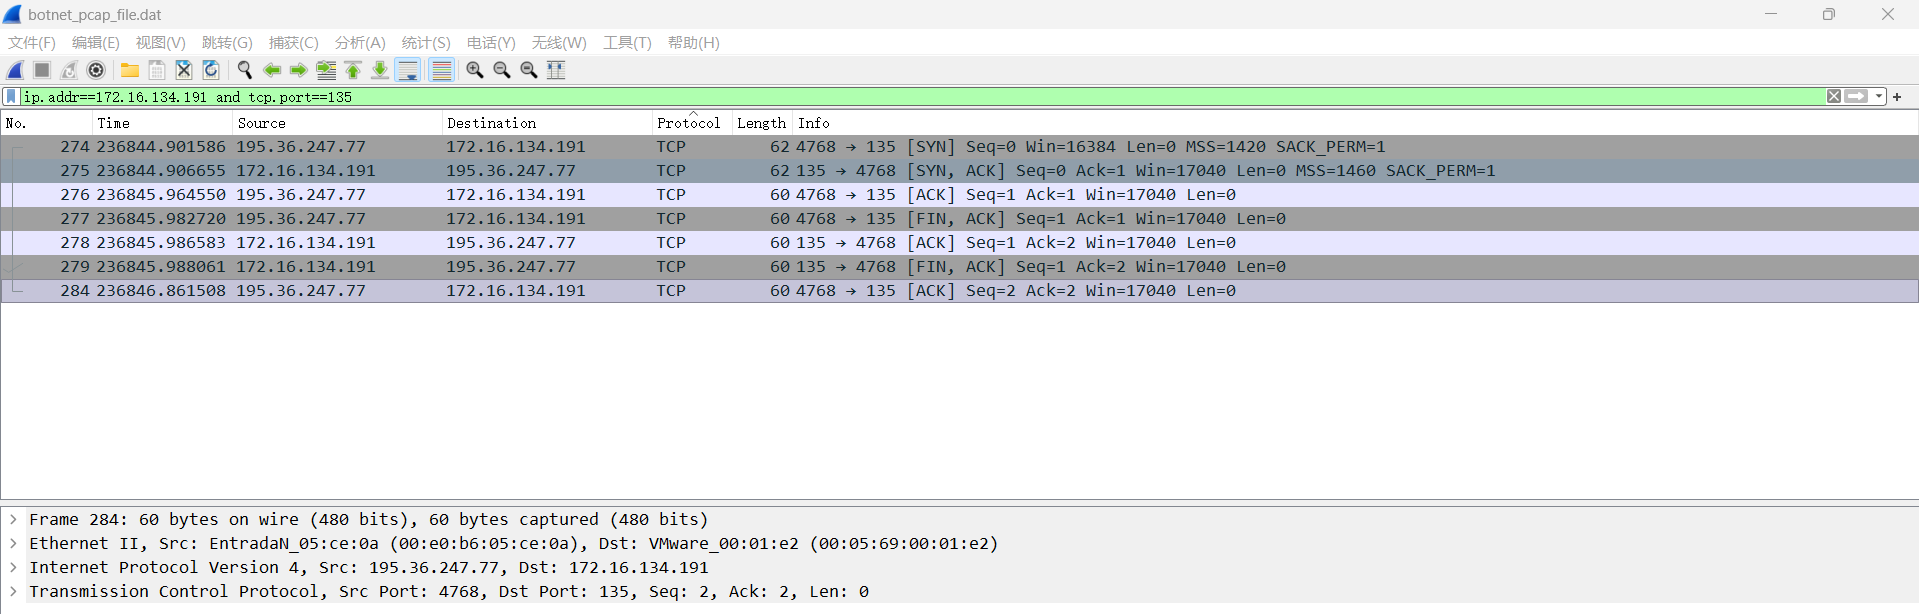Expand Transmission Control Protocol details row
Viewport: 1919px width, 614px height.
[x=13, y=591]
